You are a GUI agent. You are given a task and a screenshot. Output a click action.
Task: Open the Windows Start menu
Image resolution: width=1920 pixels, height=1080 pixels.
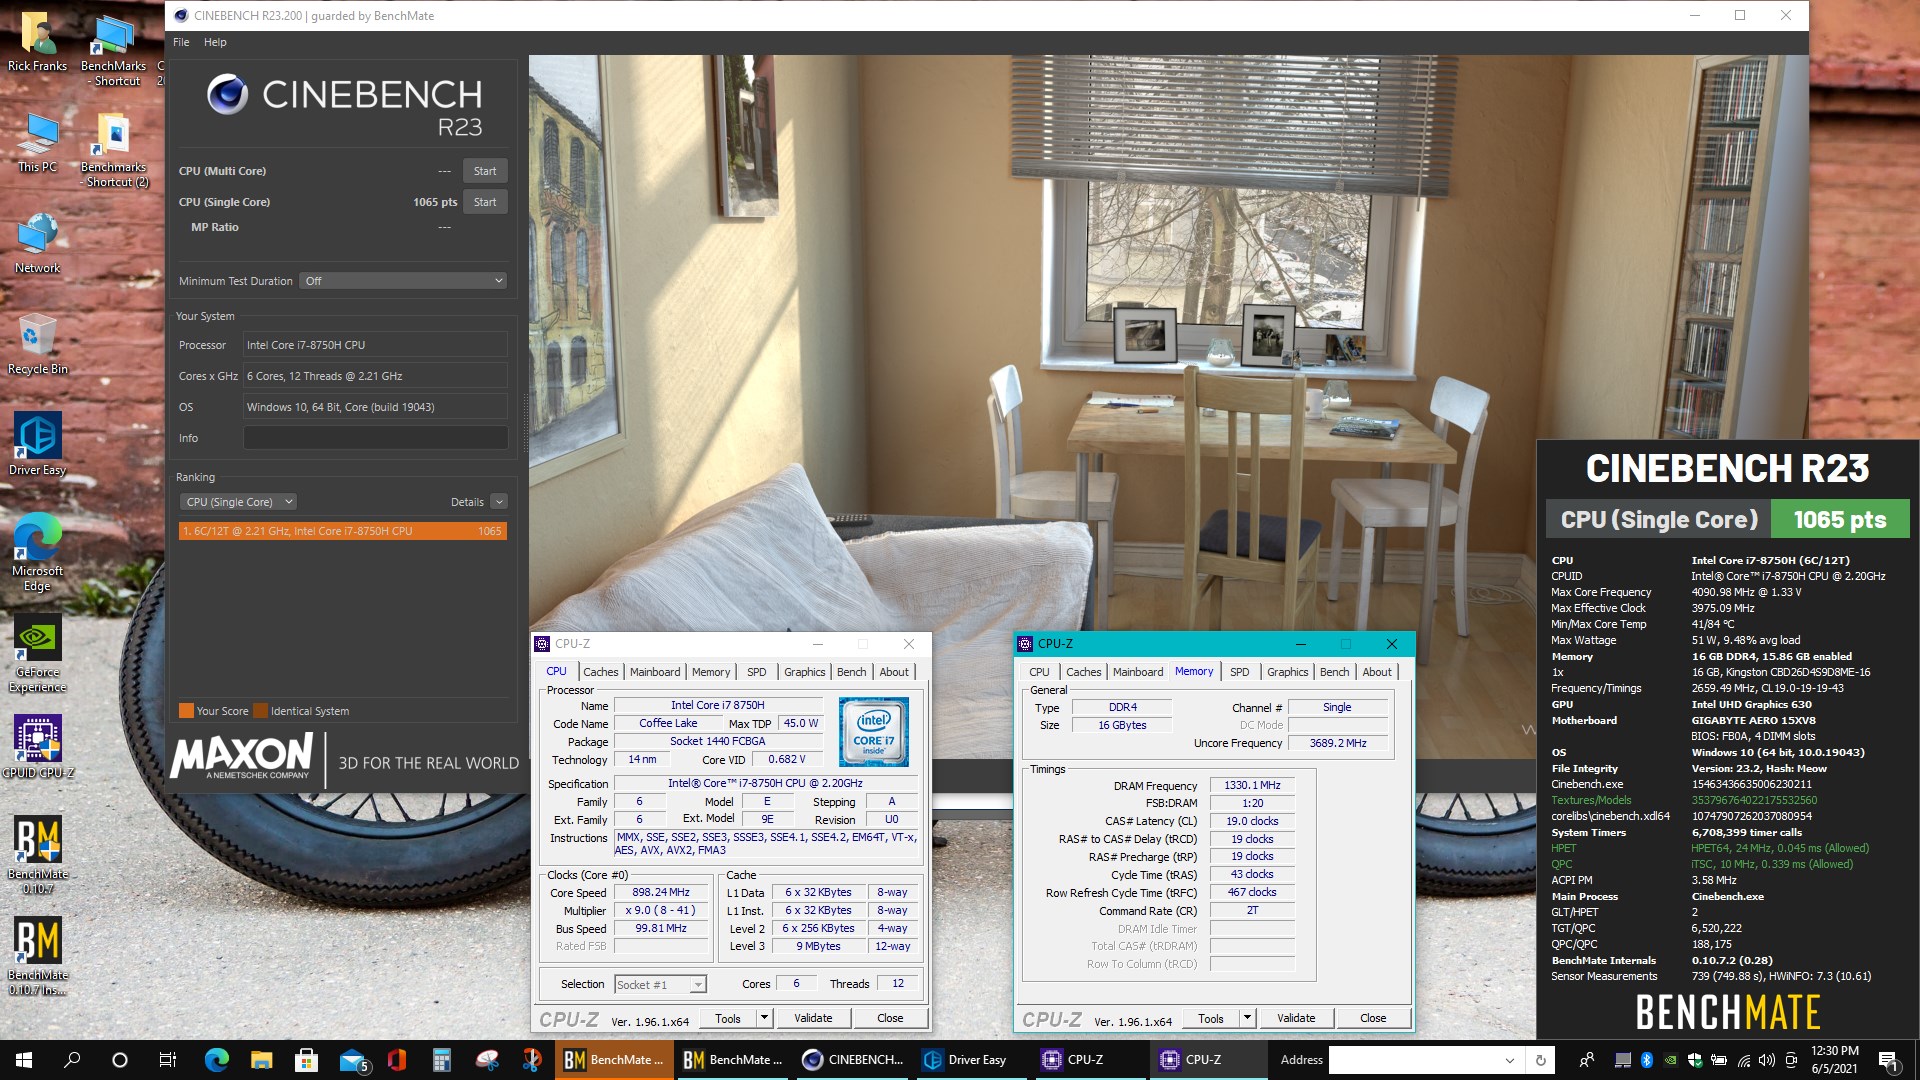coord(24,1060)
